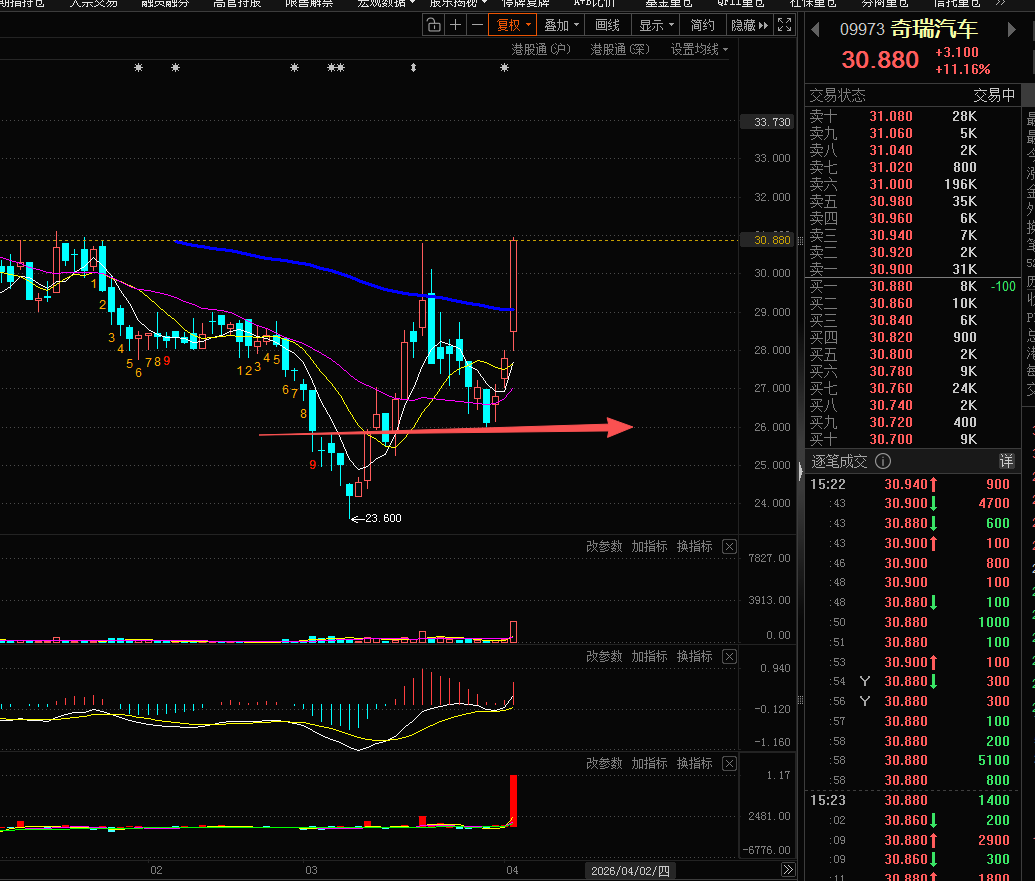Image resolution: width=1035 pixels, height=881 pixels.
Task: Click the double-star event marker
Action: (x=336, y=67)
